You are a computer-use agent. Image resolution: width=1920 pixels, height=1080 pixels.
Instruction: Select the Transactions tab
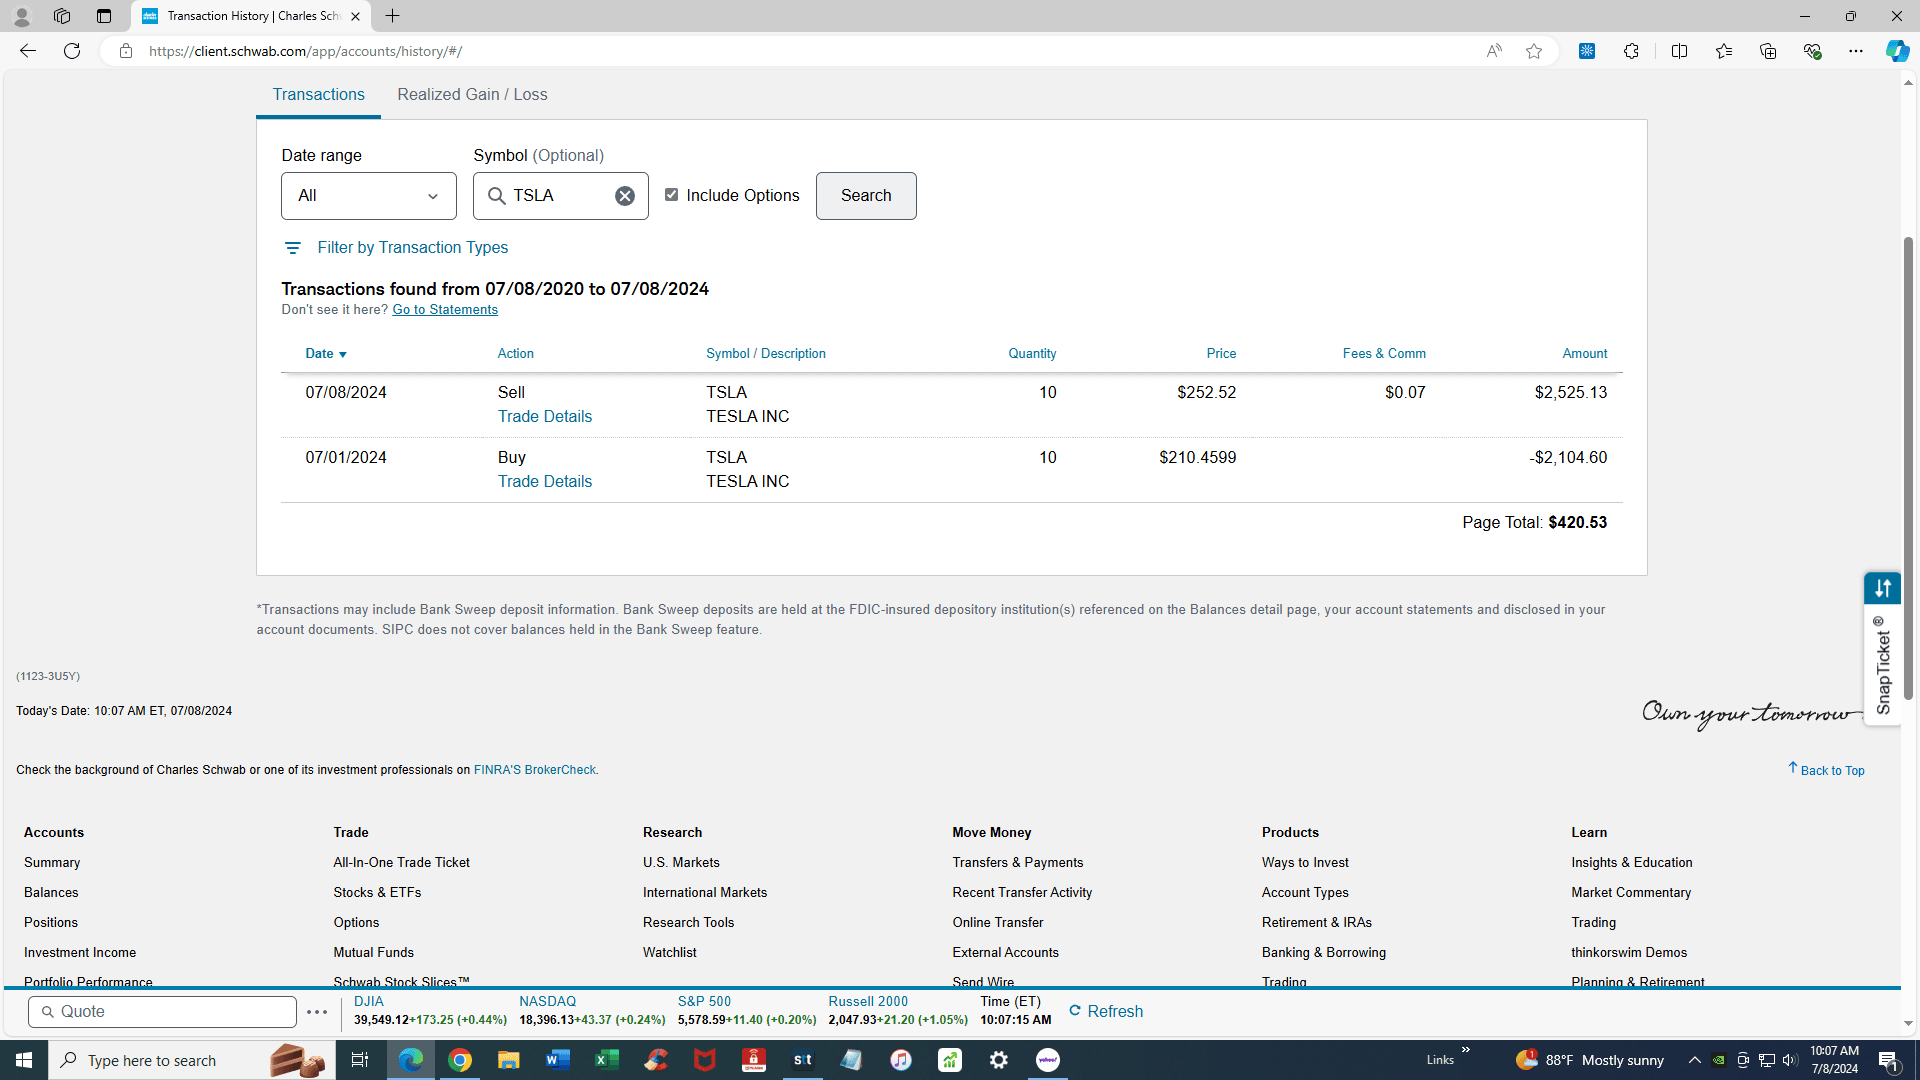pyautogui.click(x=318, y=95)
